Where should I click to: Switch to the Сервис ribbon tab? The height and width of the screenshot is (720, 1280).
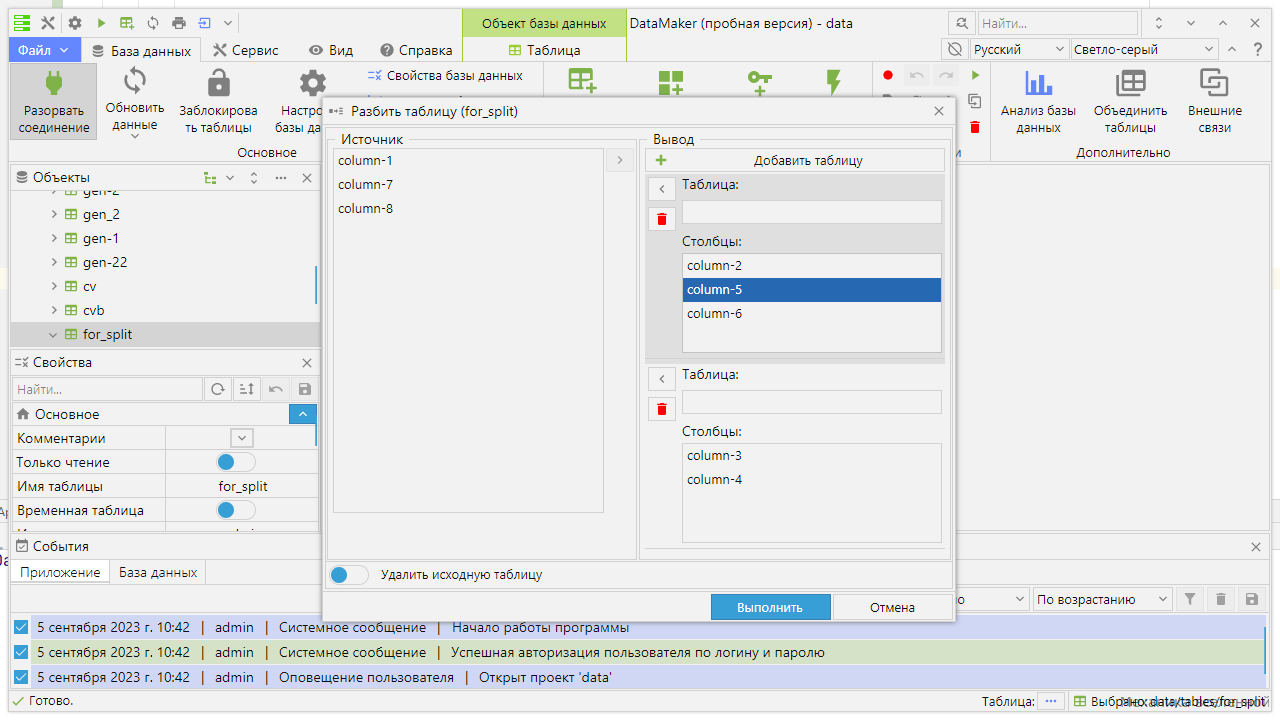pos(245,50)
